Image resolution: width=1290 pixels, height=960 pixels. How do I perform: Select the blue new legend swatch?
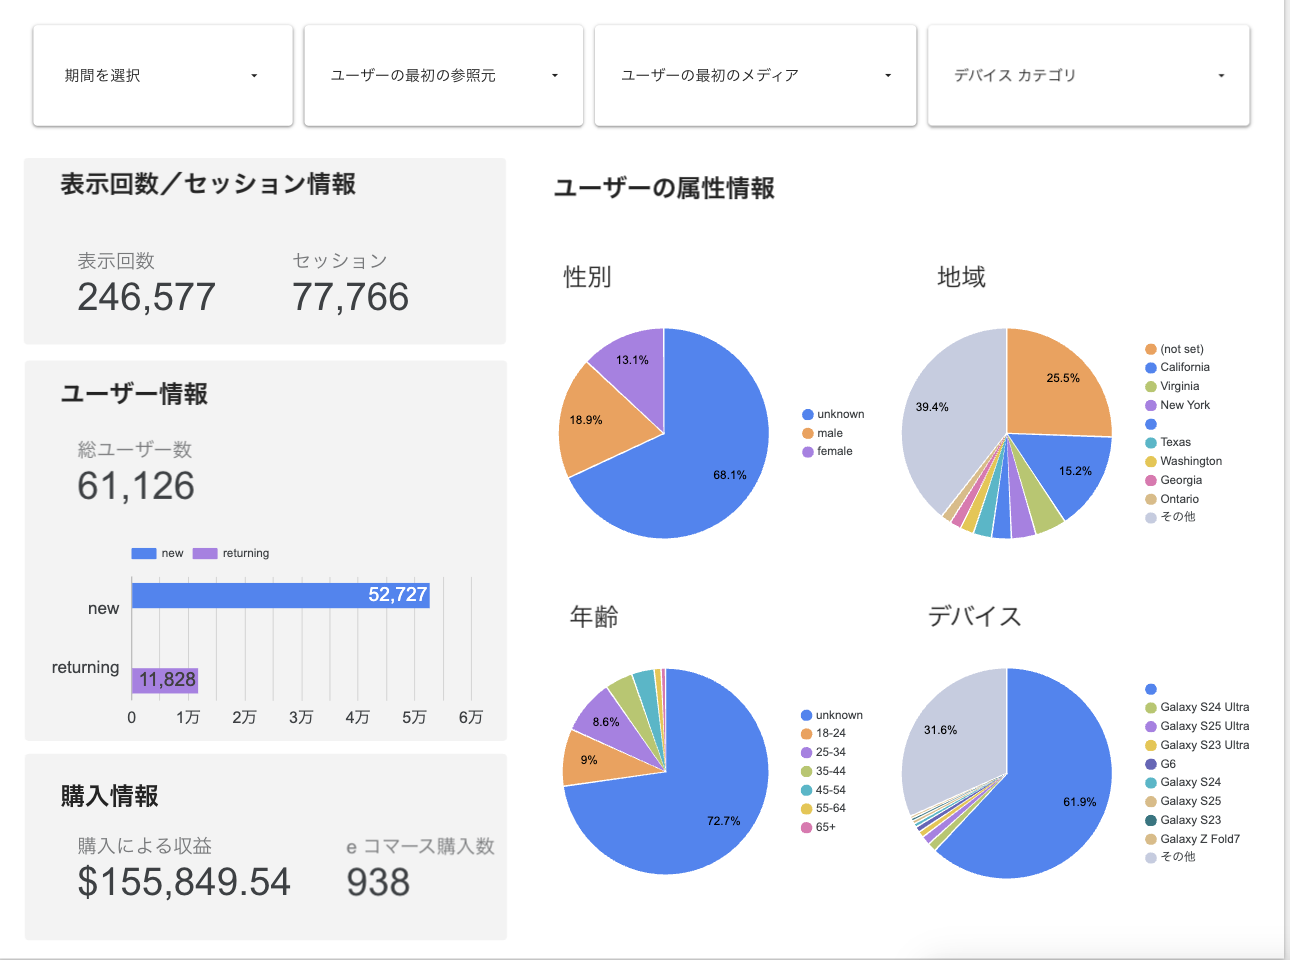click(x=144, y=553)
